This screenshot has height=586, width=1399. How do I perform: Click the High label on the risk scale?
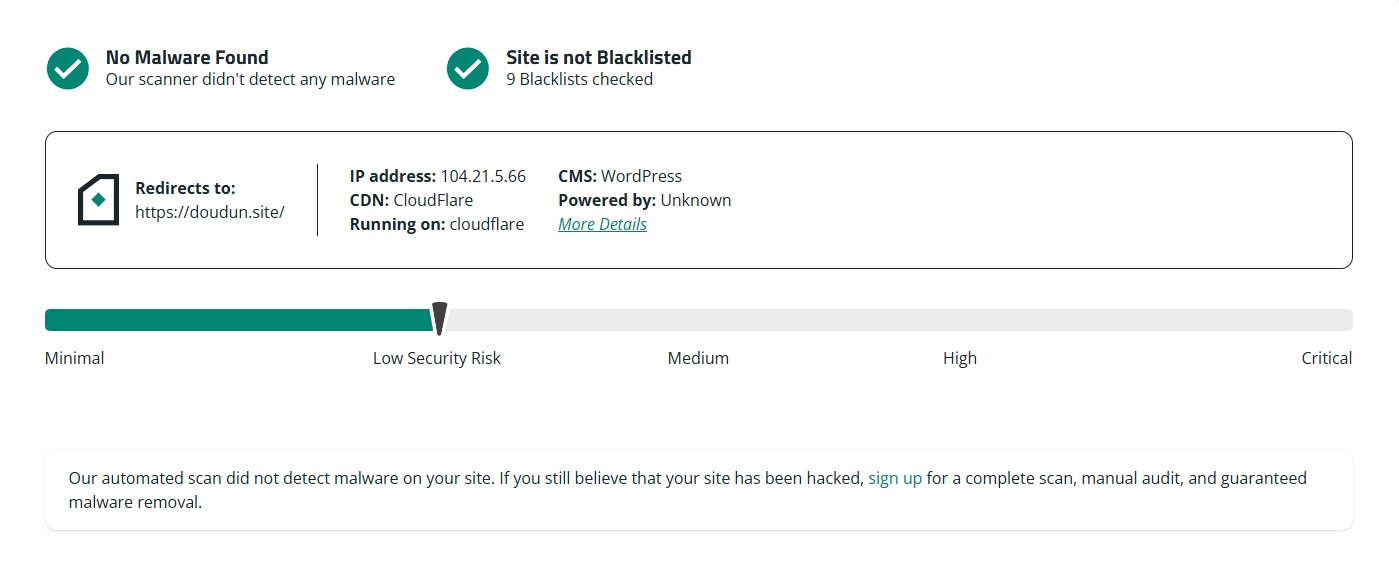pyautogui.click(x=960, y=358)
